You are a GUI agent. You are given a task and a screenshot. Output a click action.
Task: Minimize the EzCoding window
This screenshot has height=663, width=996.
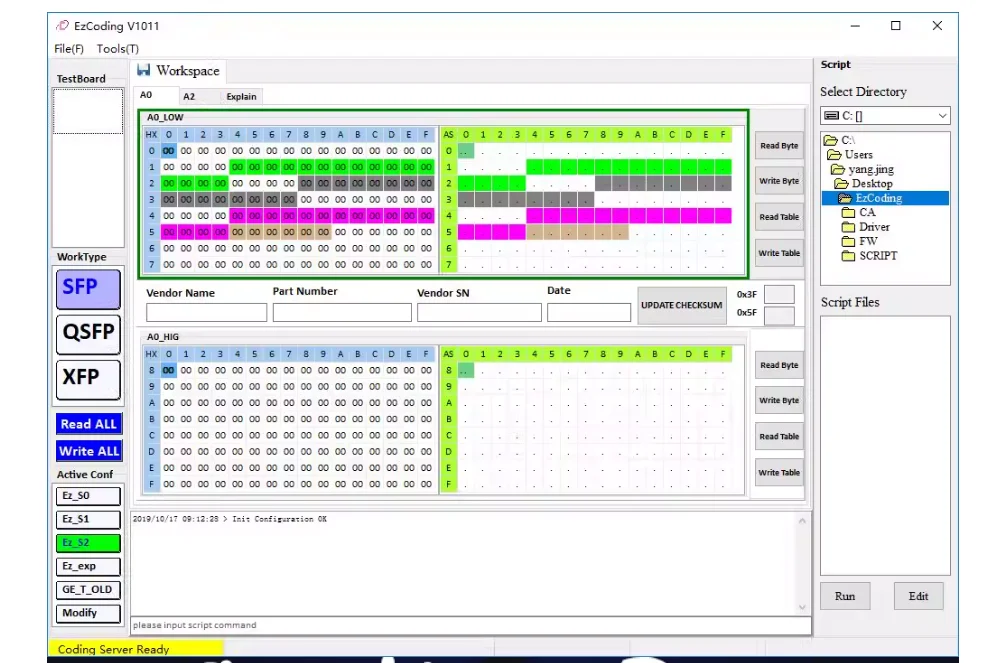tap(855, 25)
